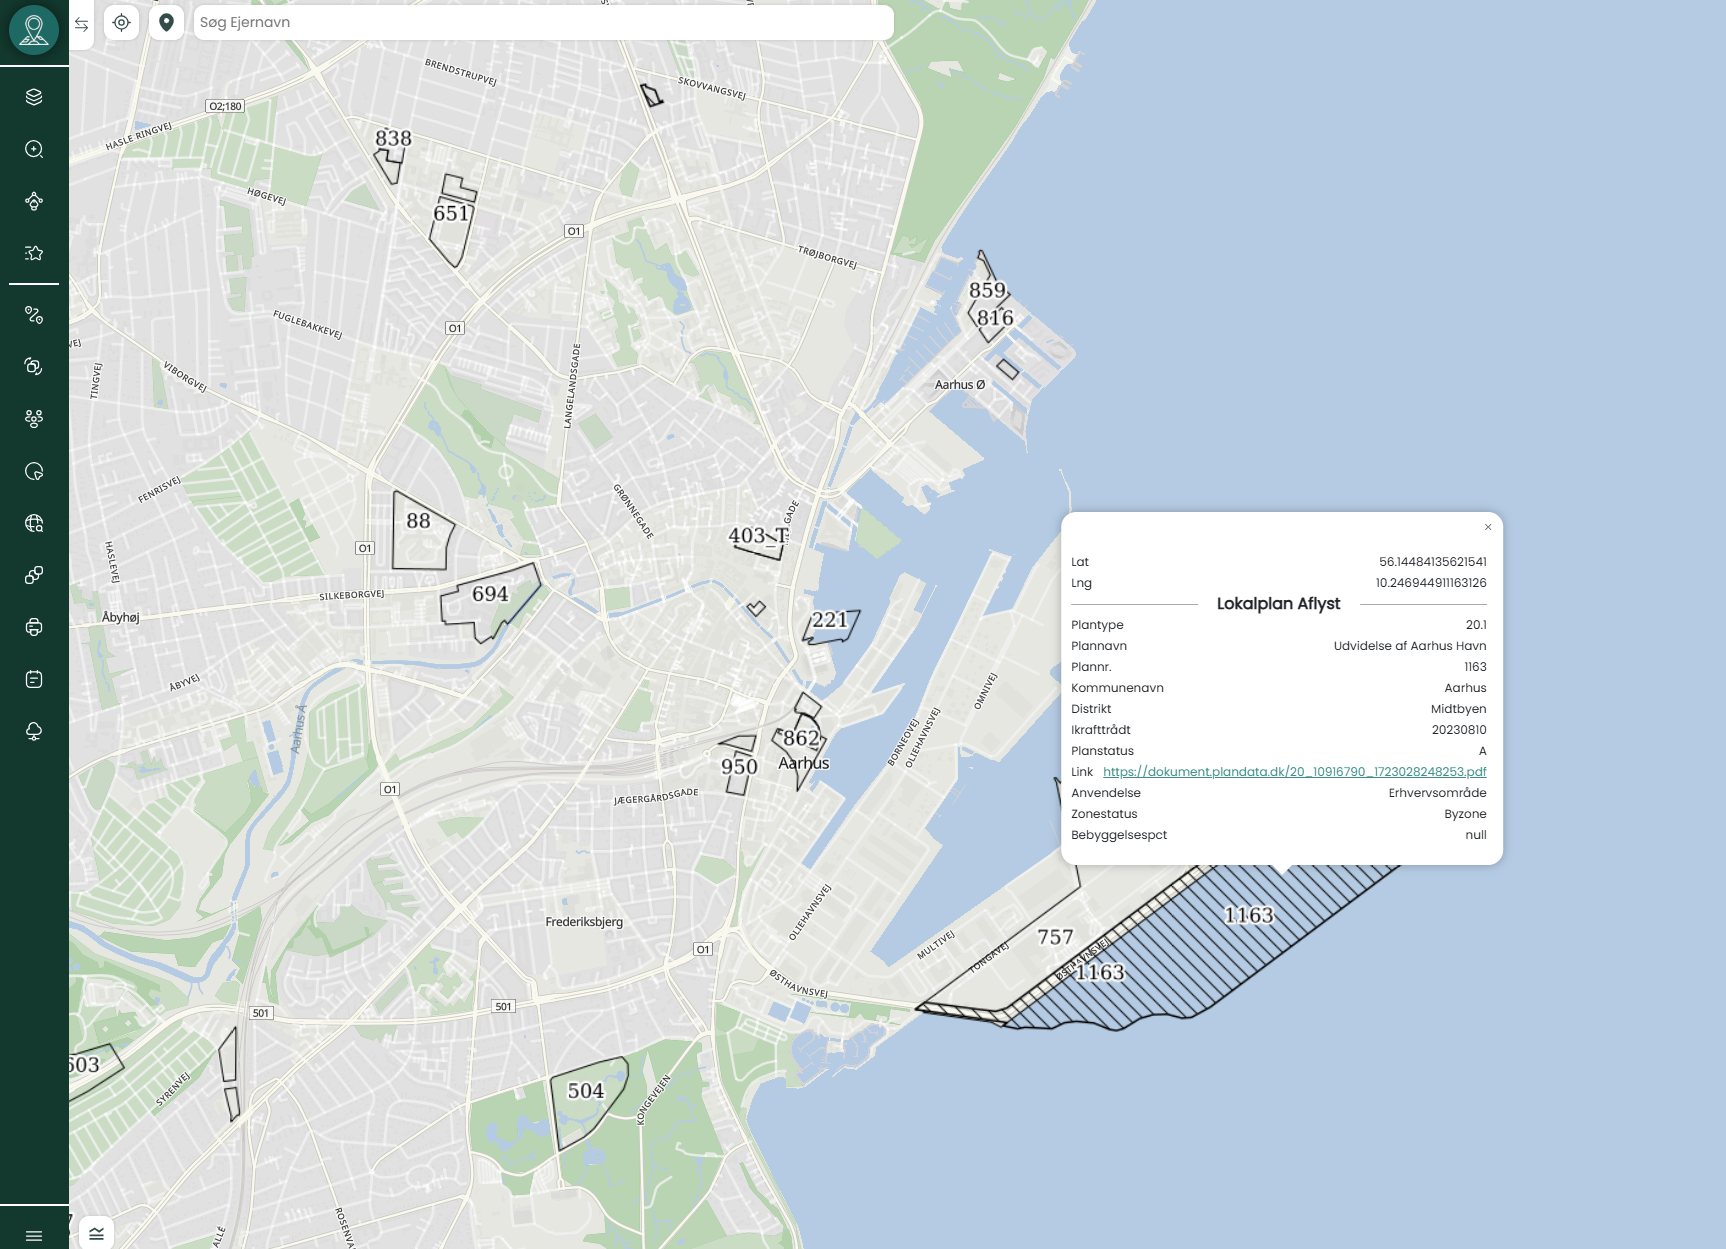Expand the sidebar hamburger menu

(x=34, y=1236)
